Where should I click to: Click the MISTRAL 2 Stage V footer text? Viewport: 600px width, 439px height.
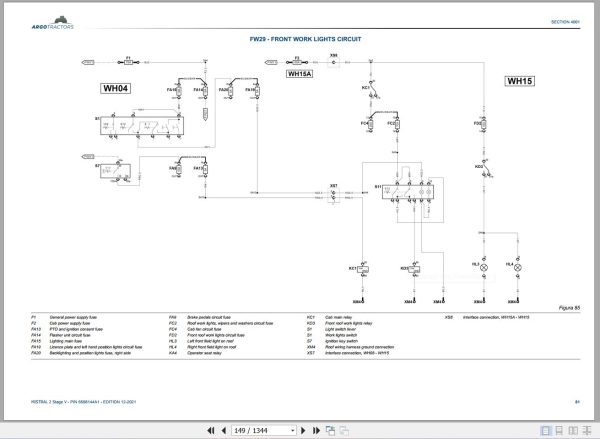click(x=83, y=402)
